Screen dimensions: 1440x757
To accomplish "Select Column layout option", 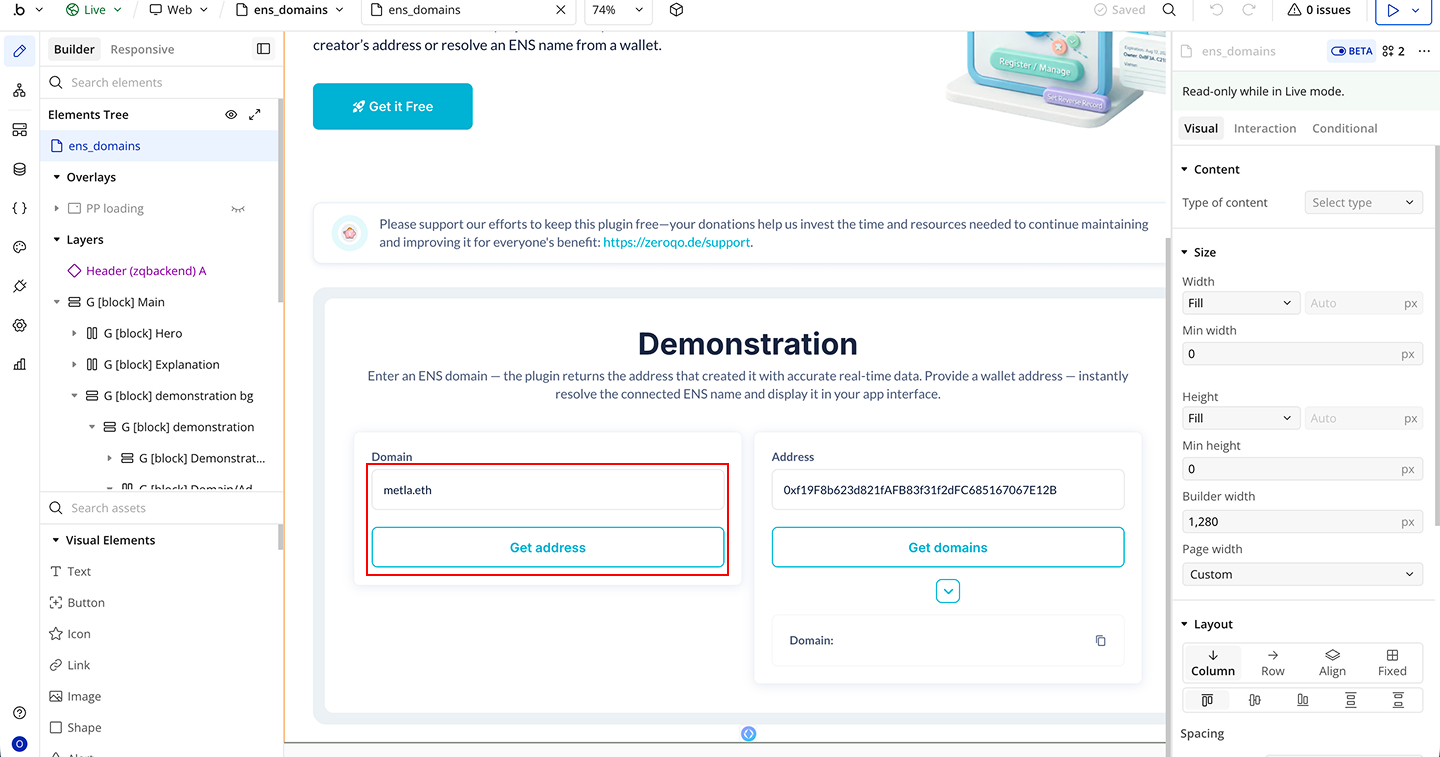I will pyautogui.click(x=1213, y=663).
